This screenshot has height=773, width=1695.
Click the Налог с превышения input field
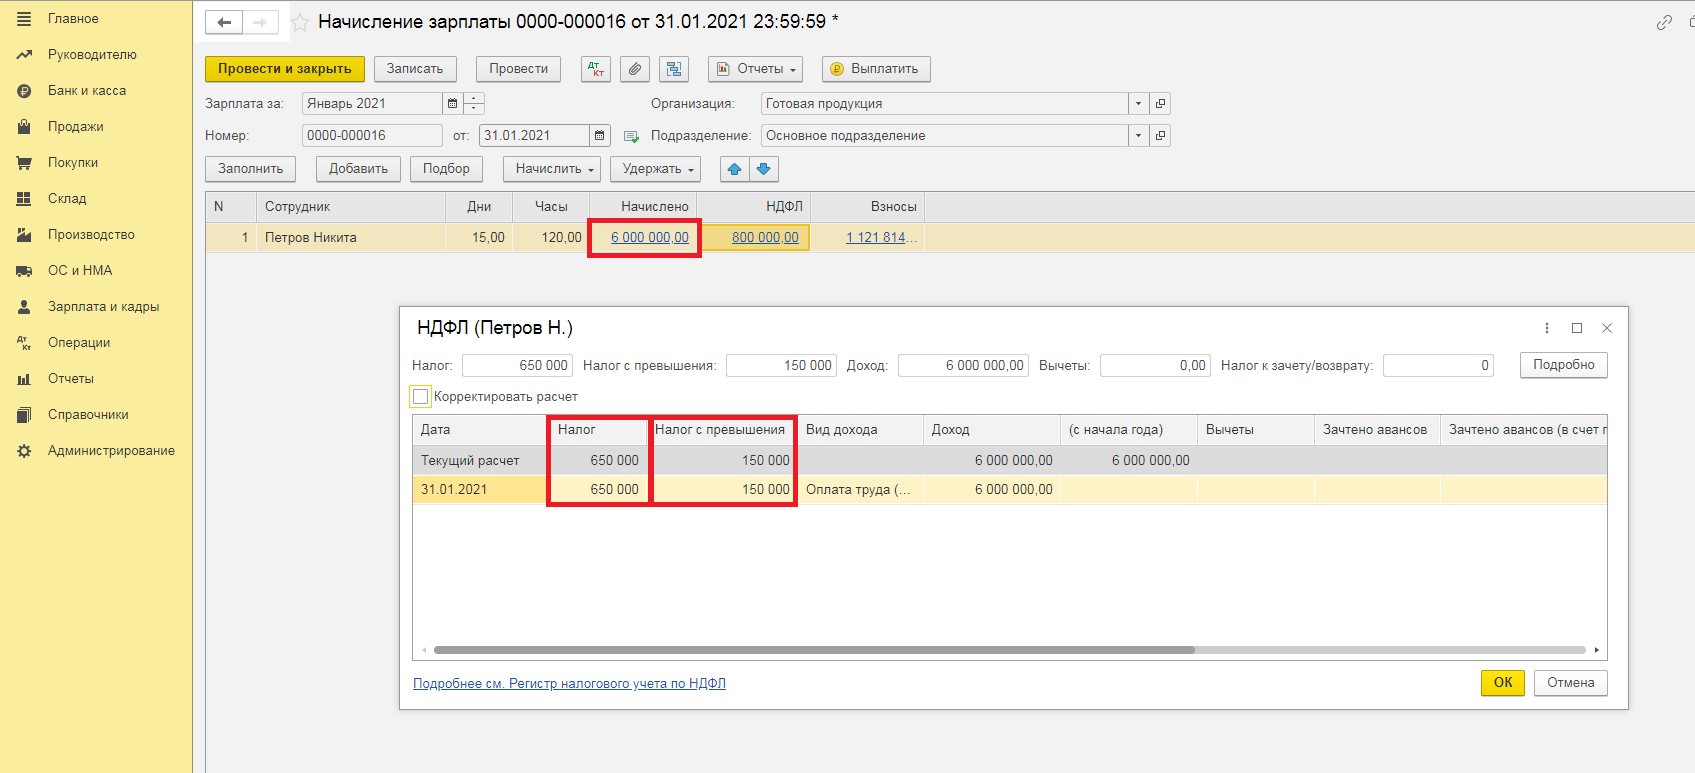[x=781, y=366]
